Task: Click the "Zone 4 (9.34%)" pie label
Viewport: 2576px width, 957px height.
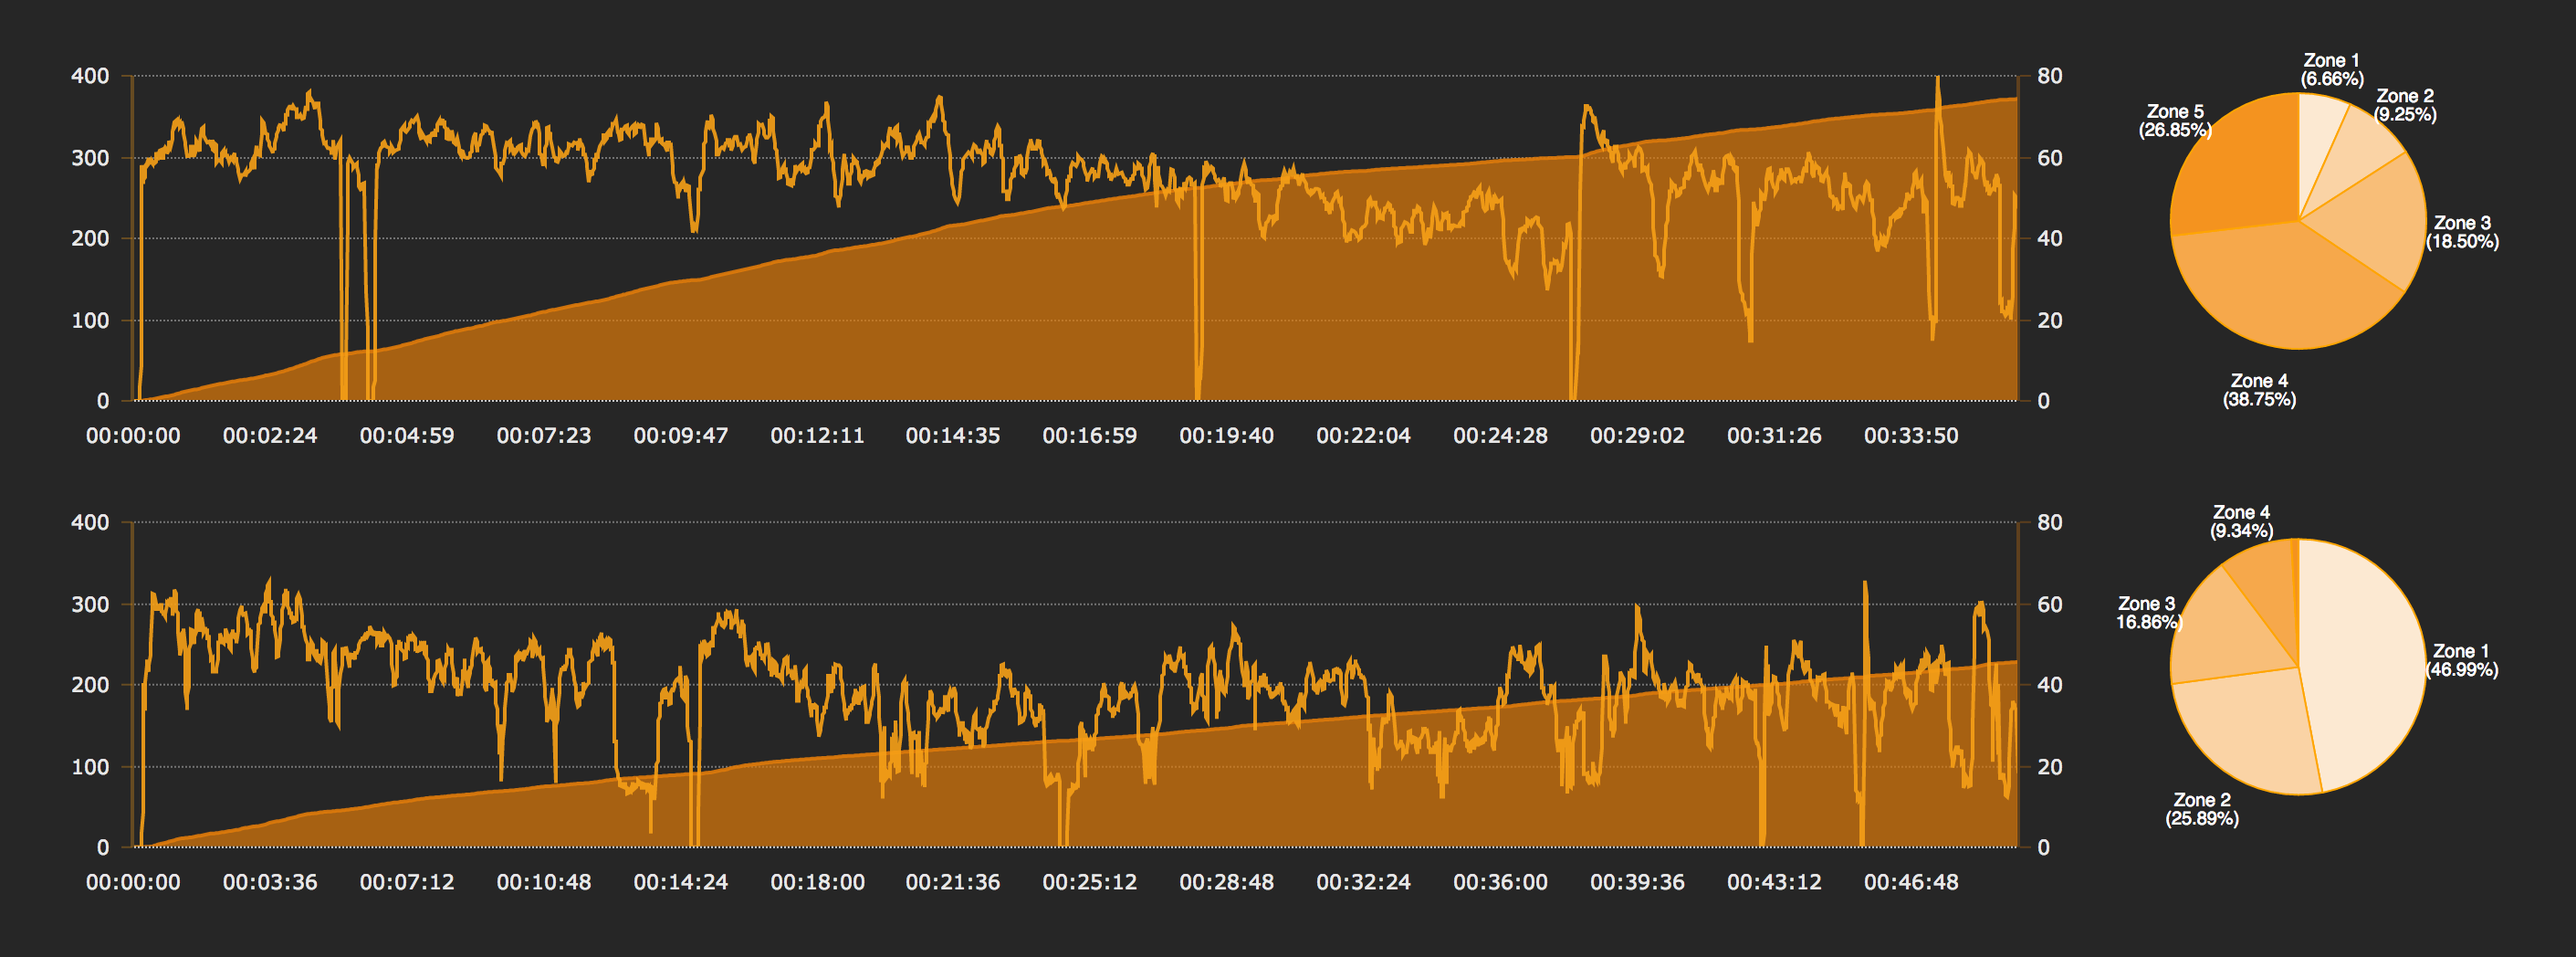Action: pos(2241,521)
